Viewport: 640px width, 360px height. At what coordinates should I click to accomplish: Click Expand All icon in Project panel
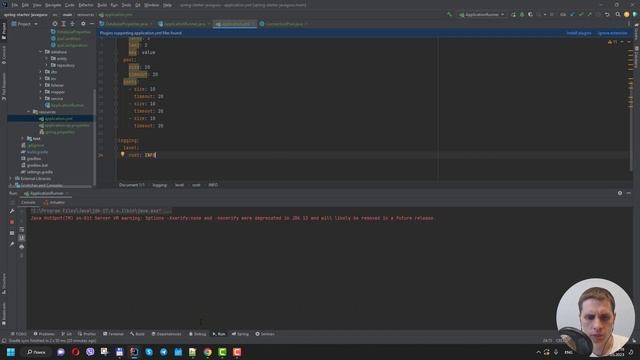click(x=63, y=24)
